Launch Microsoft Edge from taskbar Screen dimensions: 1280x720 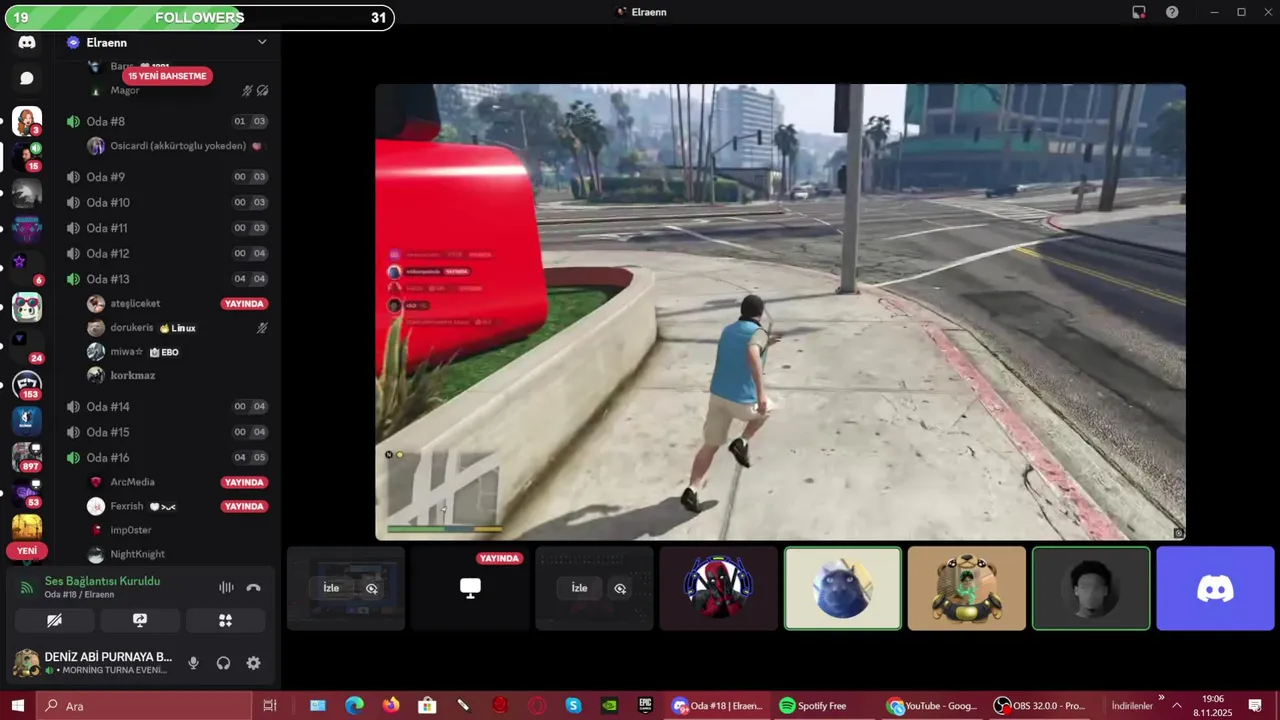point(354,706)
